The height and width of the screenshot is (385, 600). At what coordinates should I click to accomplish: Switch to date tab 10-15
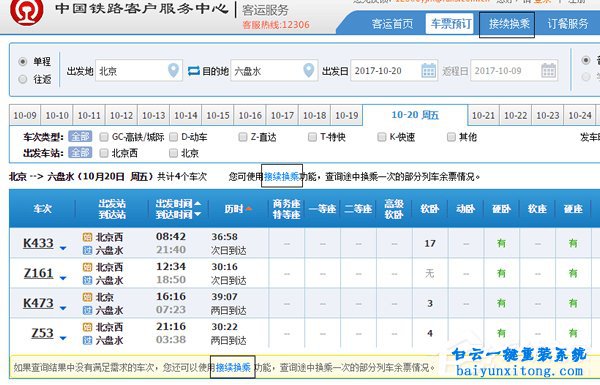point(218,115)
